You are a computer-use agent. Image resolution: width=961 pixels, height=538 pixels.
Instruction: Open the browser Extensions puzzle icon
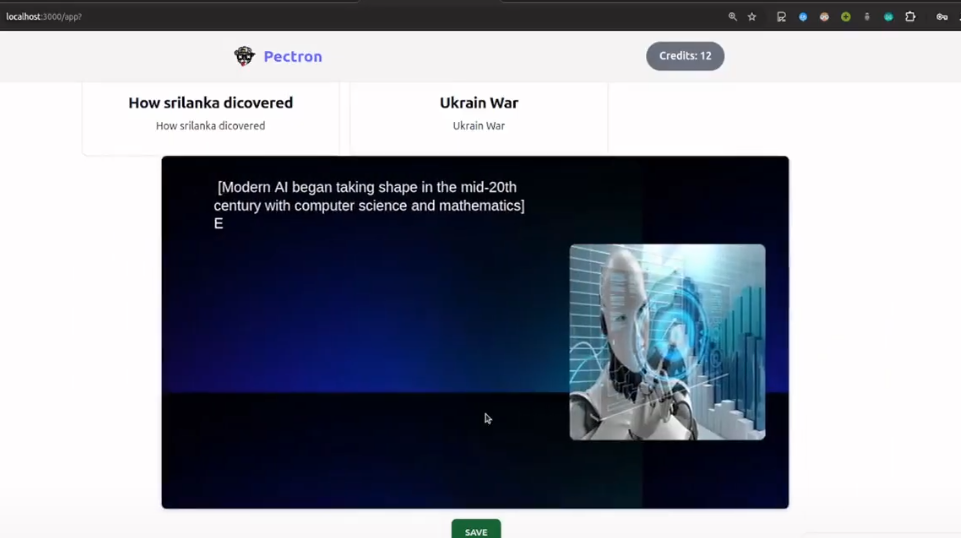910,17
